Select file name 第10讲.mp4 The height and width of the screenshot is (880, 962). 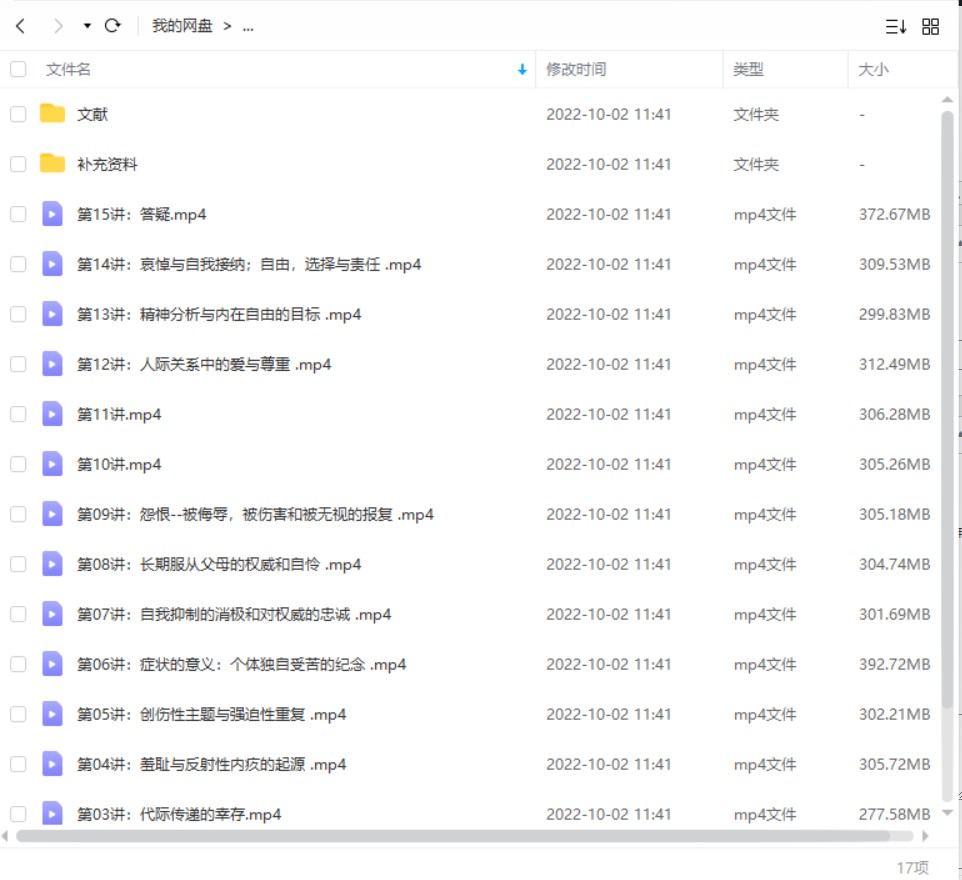[x=118, y=465]
